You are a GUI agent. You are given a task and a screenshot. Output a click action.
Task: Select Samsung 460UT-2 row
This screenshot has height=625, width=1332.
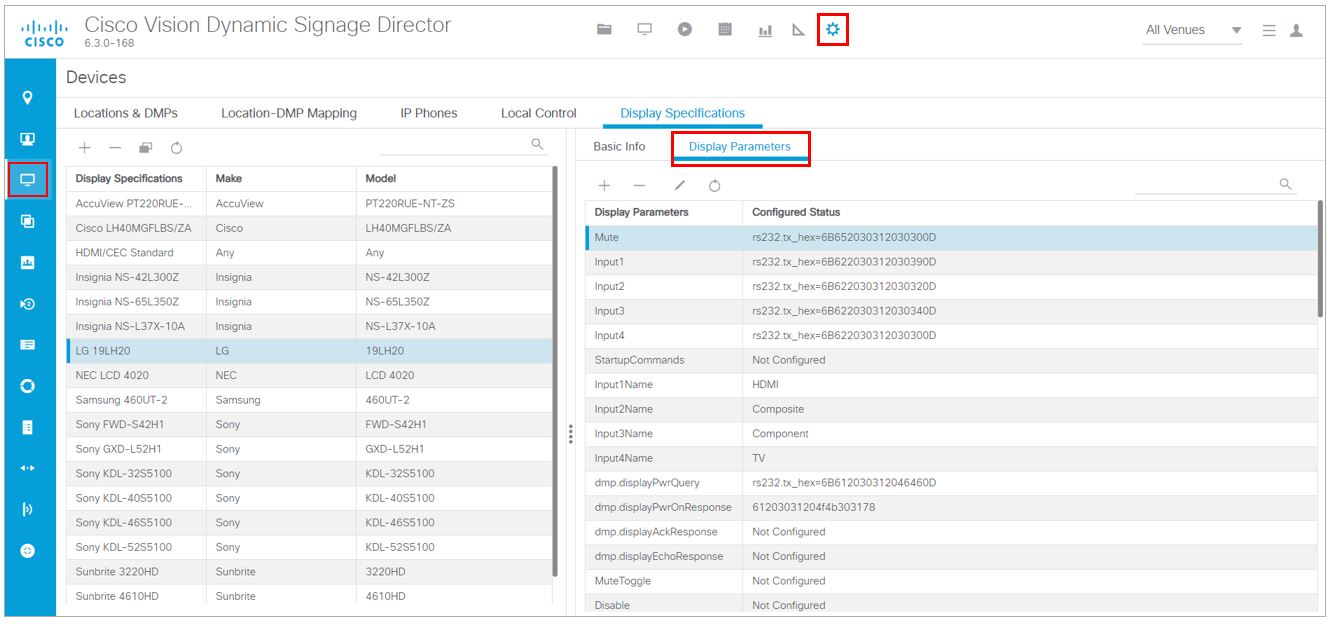[x=309, y=400]
